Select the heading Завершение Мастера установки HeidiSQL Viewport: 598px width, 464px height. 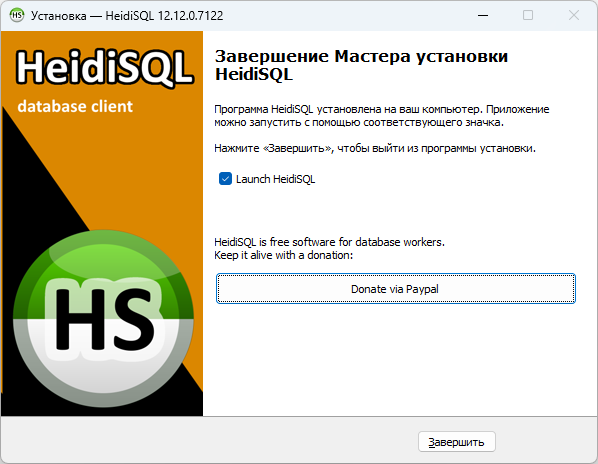361,65
